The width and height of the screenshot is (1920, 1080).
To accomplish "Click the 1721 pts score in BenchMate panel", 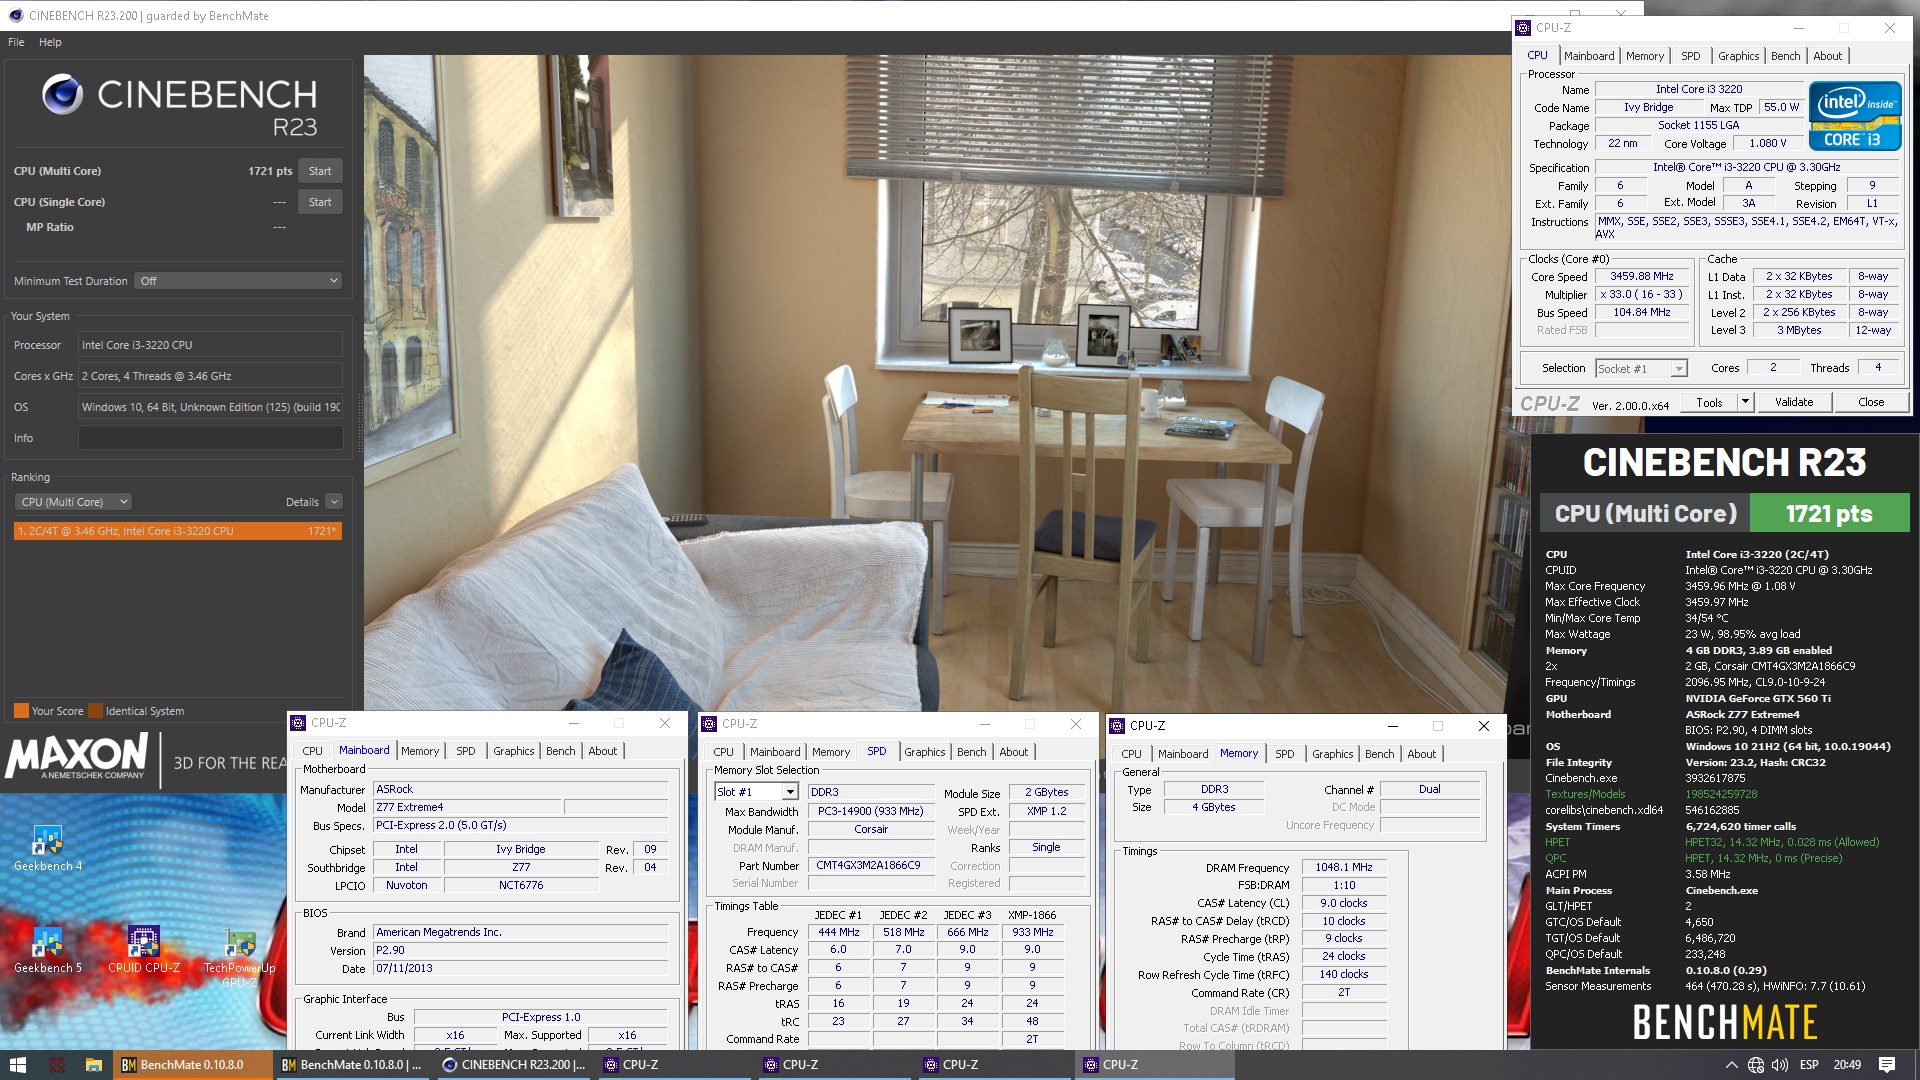I will click(x=1829, y=514).
